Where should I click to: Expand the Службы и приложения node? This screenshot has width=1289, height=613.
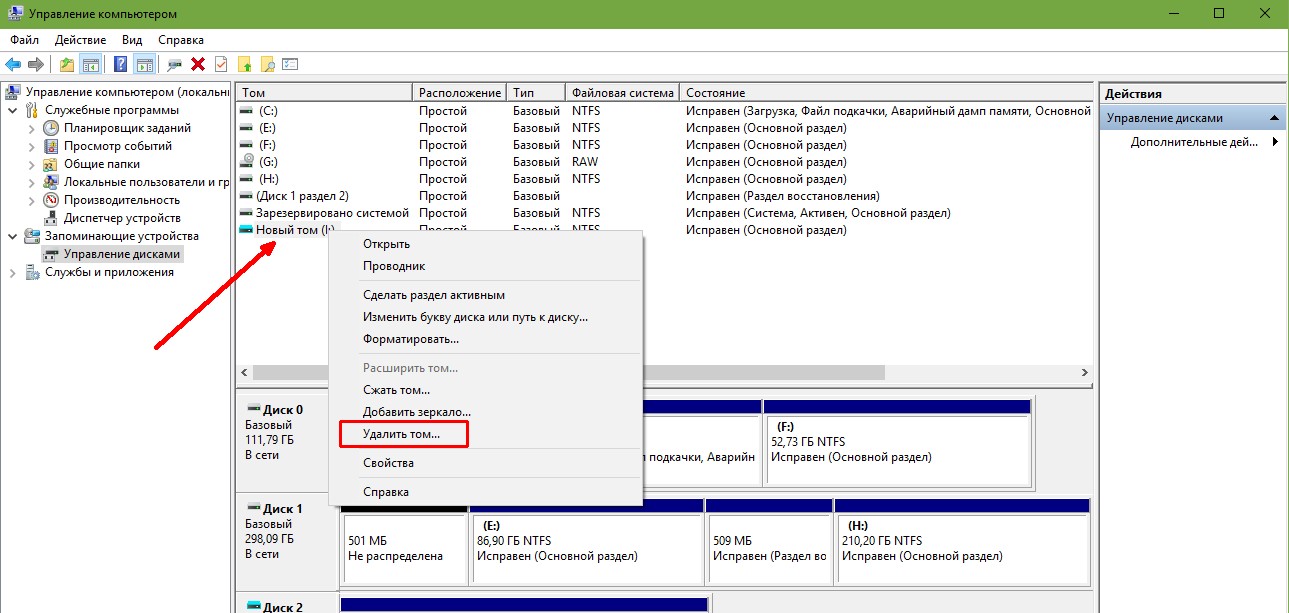point(12,272)
